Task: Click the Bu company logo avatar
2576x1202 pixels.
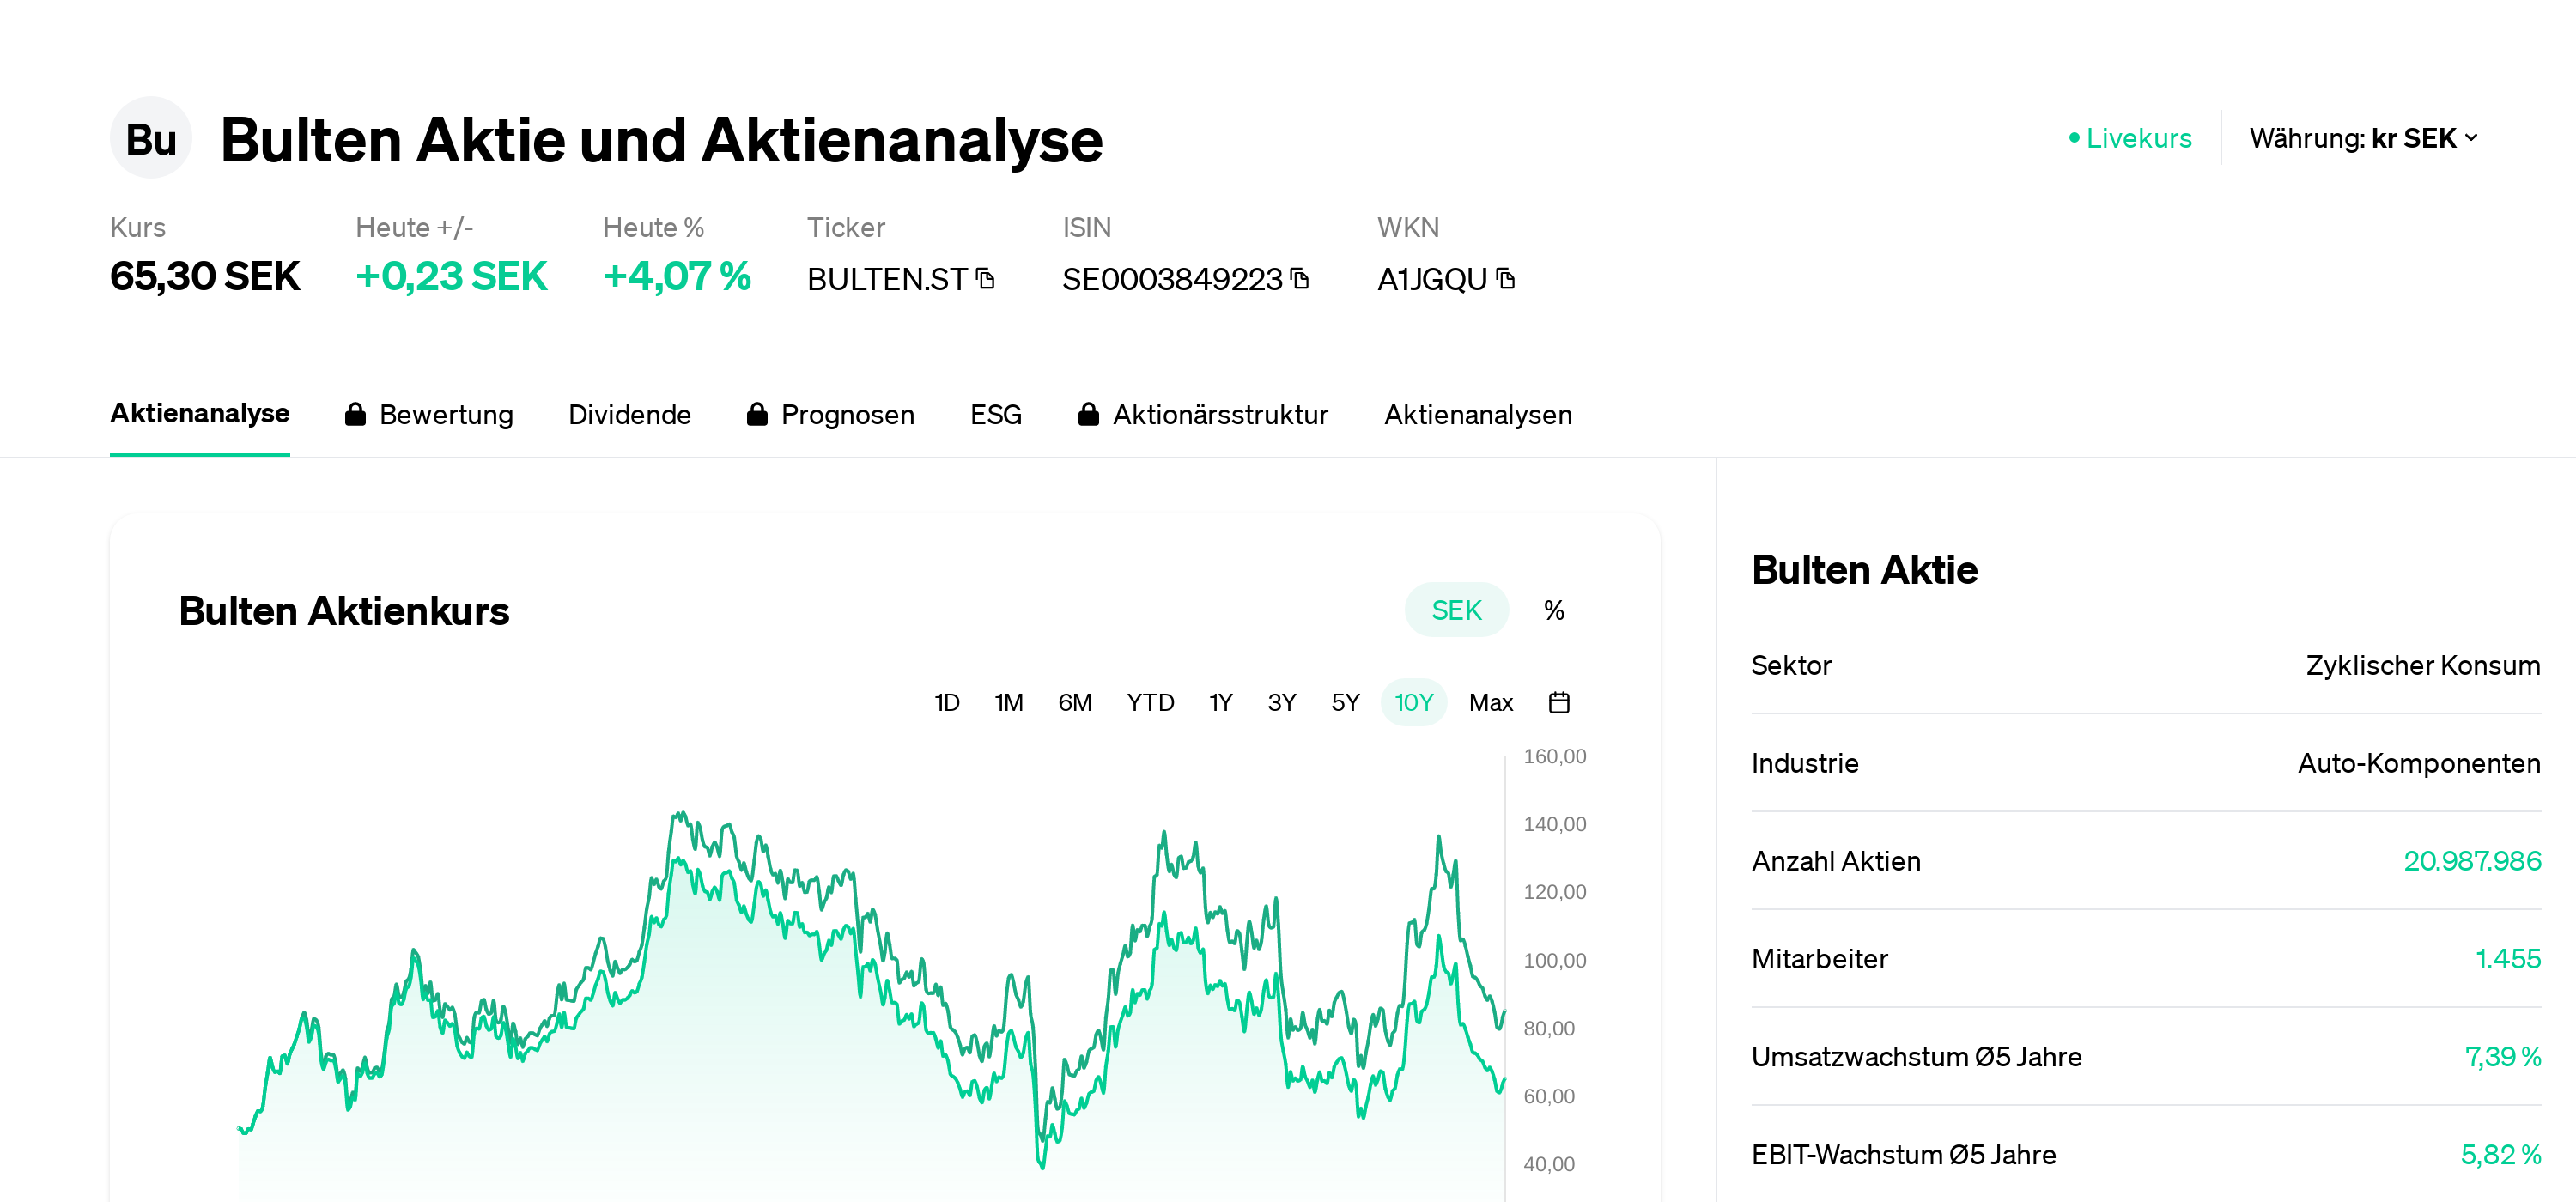Action: point(151,139)
